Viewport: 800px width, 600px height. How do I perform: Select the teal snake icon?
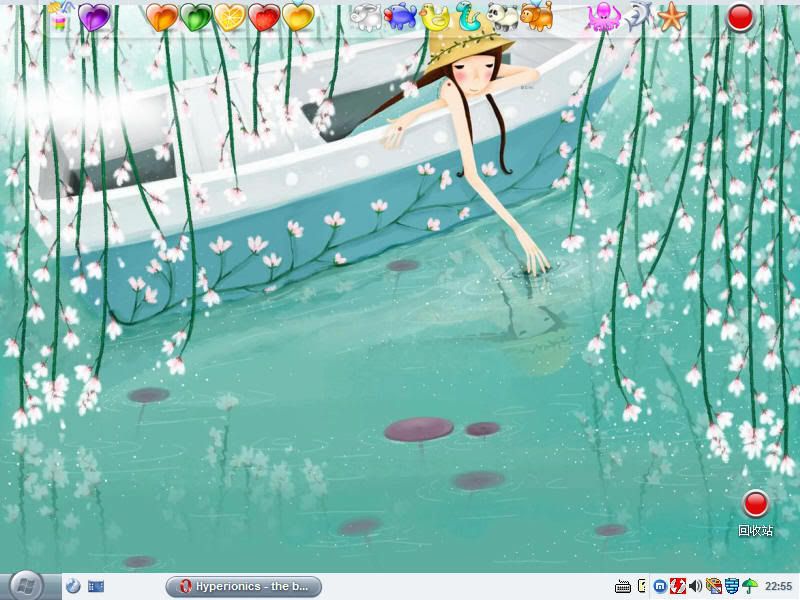click(x=468, y=17)
